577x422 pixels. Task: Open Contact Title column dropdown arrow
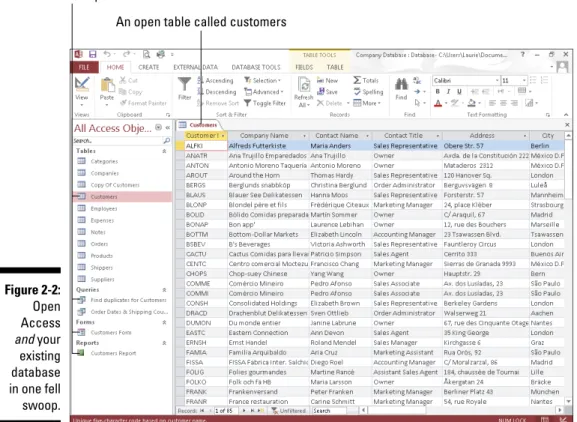[x=438, y=136]
